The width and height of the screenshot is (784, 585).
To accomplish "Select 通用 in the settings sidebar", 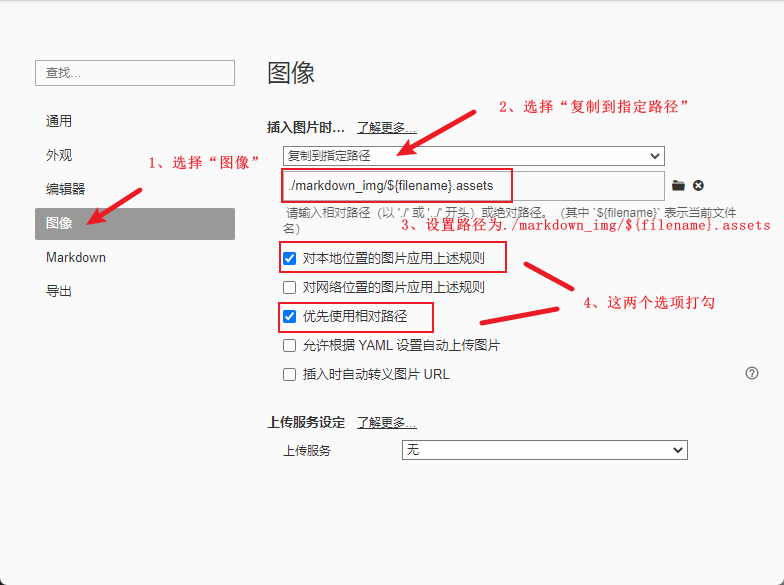I will 135,121.
